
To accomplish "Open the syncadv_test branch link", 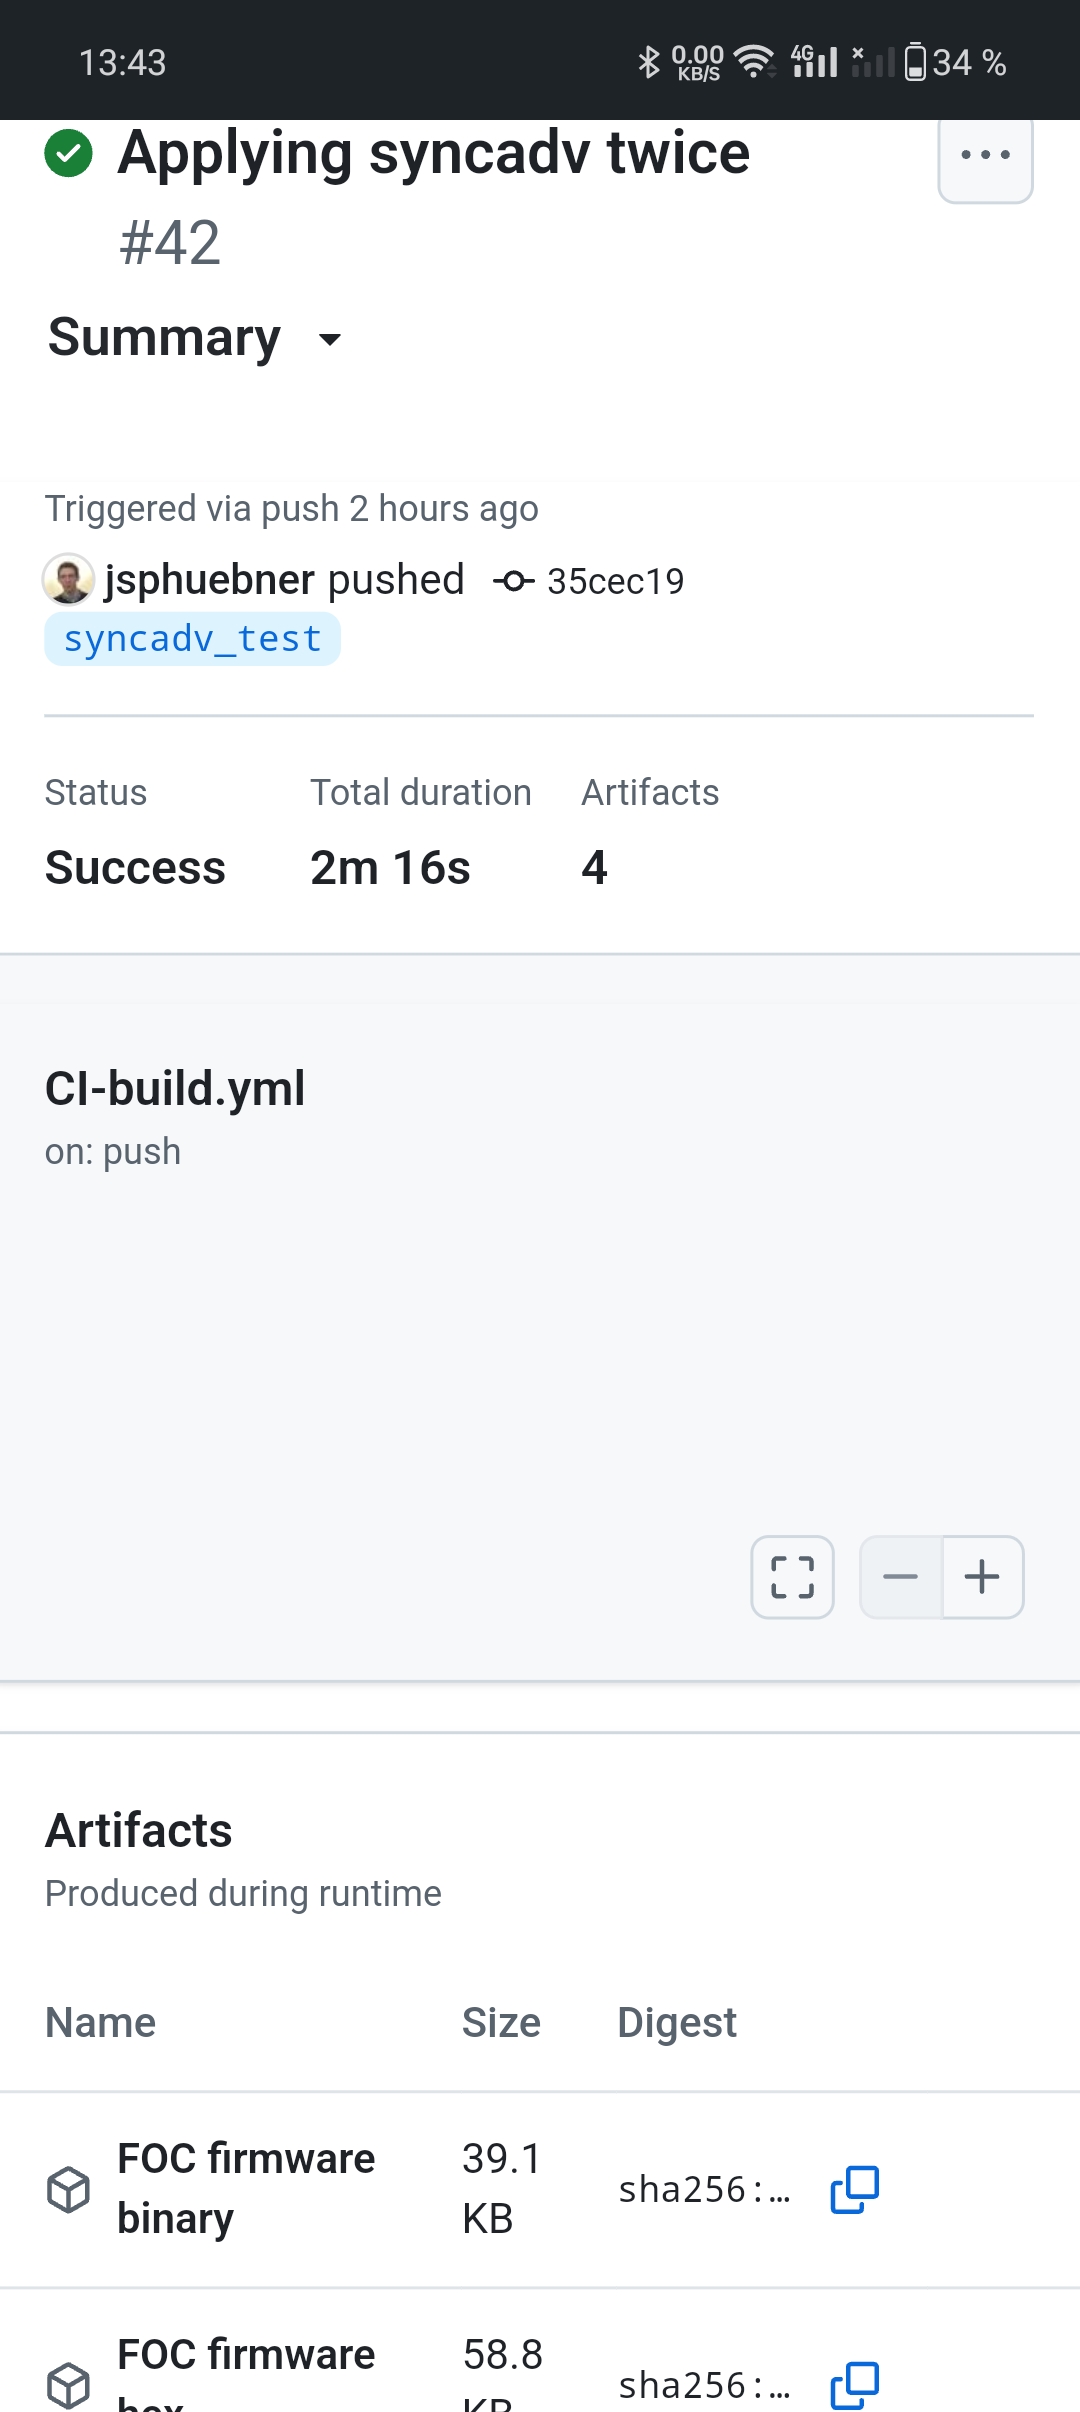I will 192,639.
